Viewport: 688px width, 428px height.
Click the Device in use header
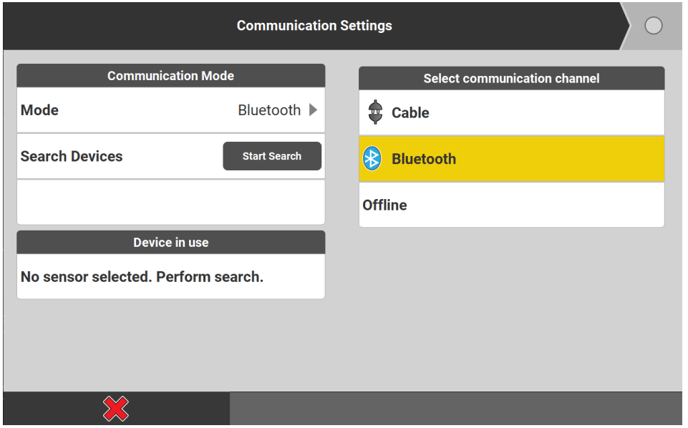click(x=171, y=242)
